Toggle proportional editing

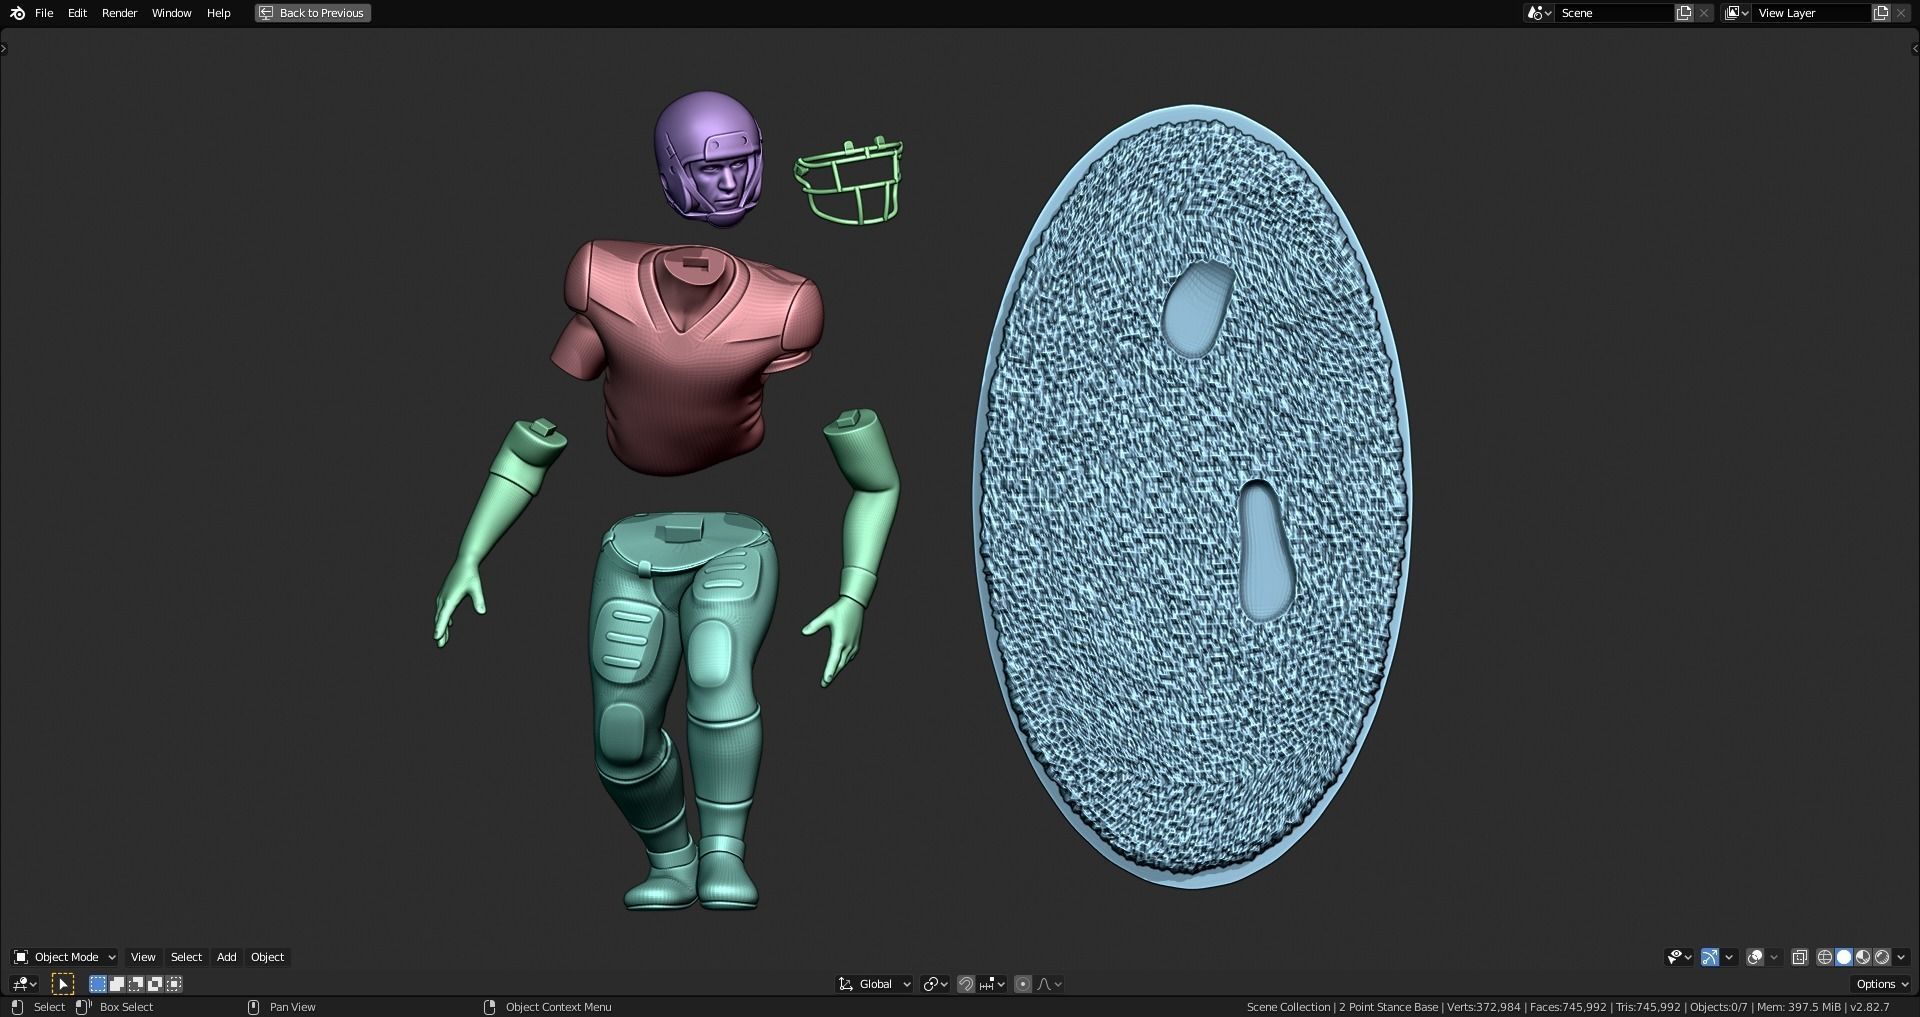(x=1023, y=984)
